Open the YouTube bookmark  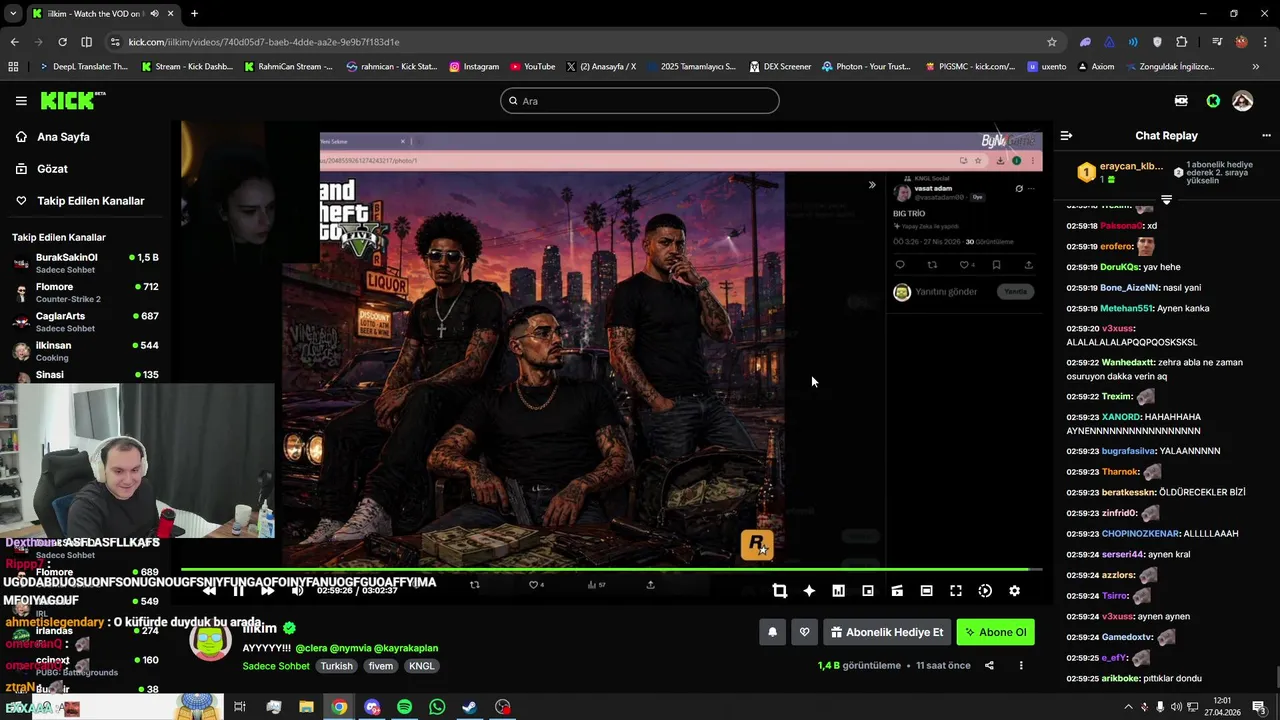click(x=532, y=67)
